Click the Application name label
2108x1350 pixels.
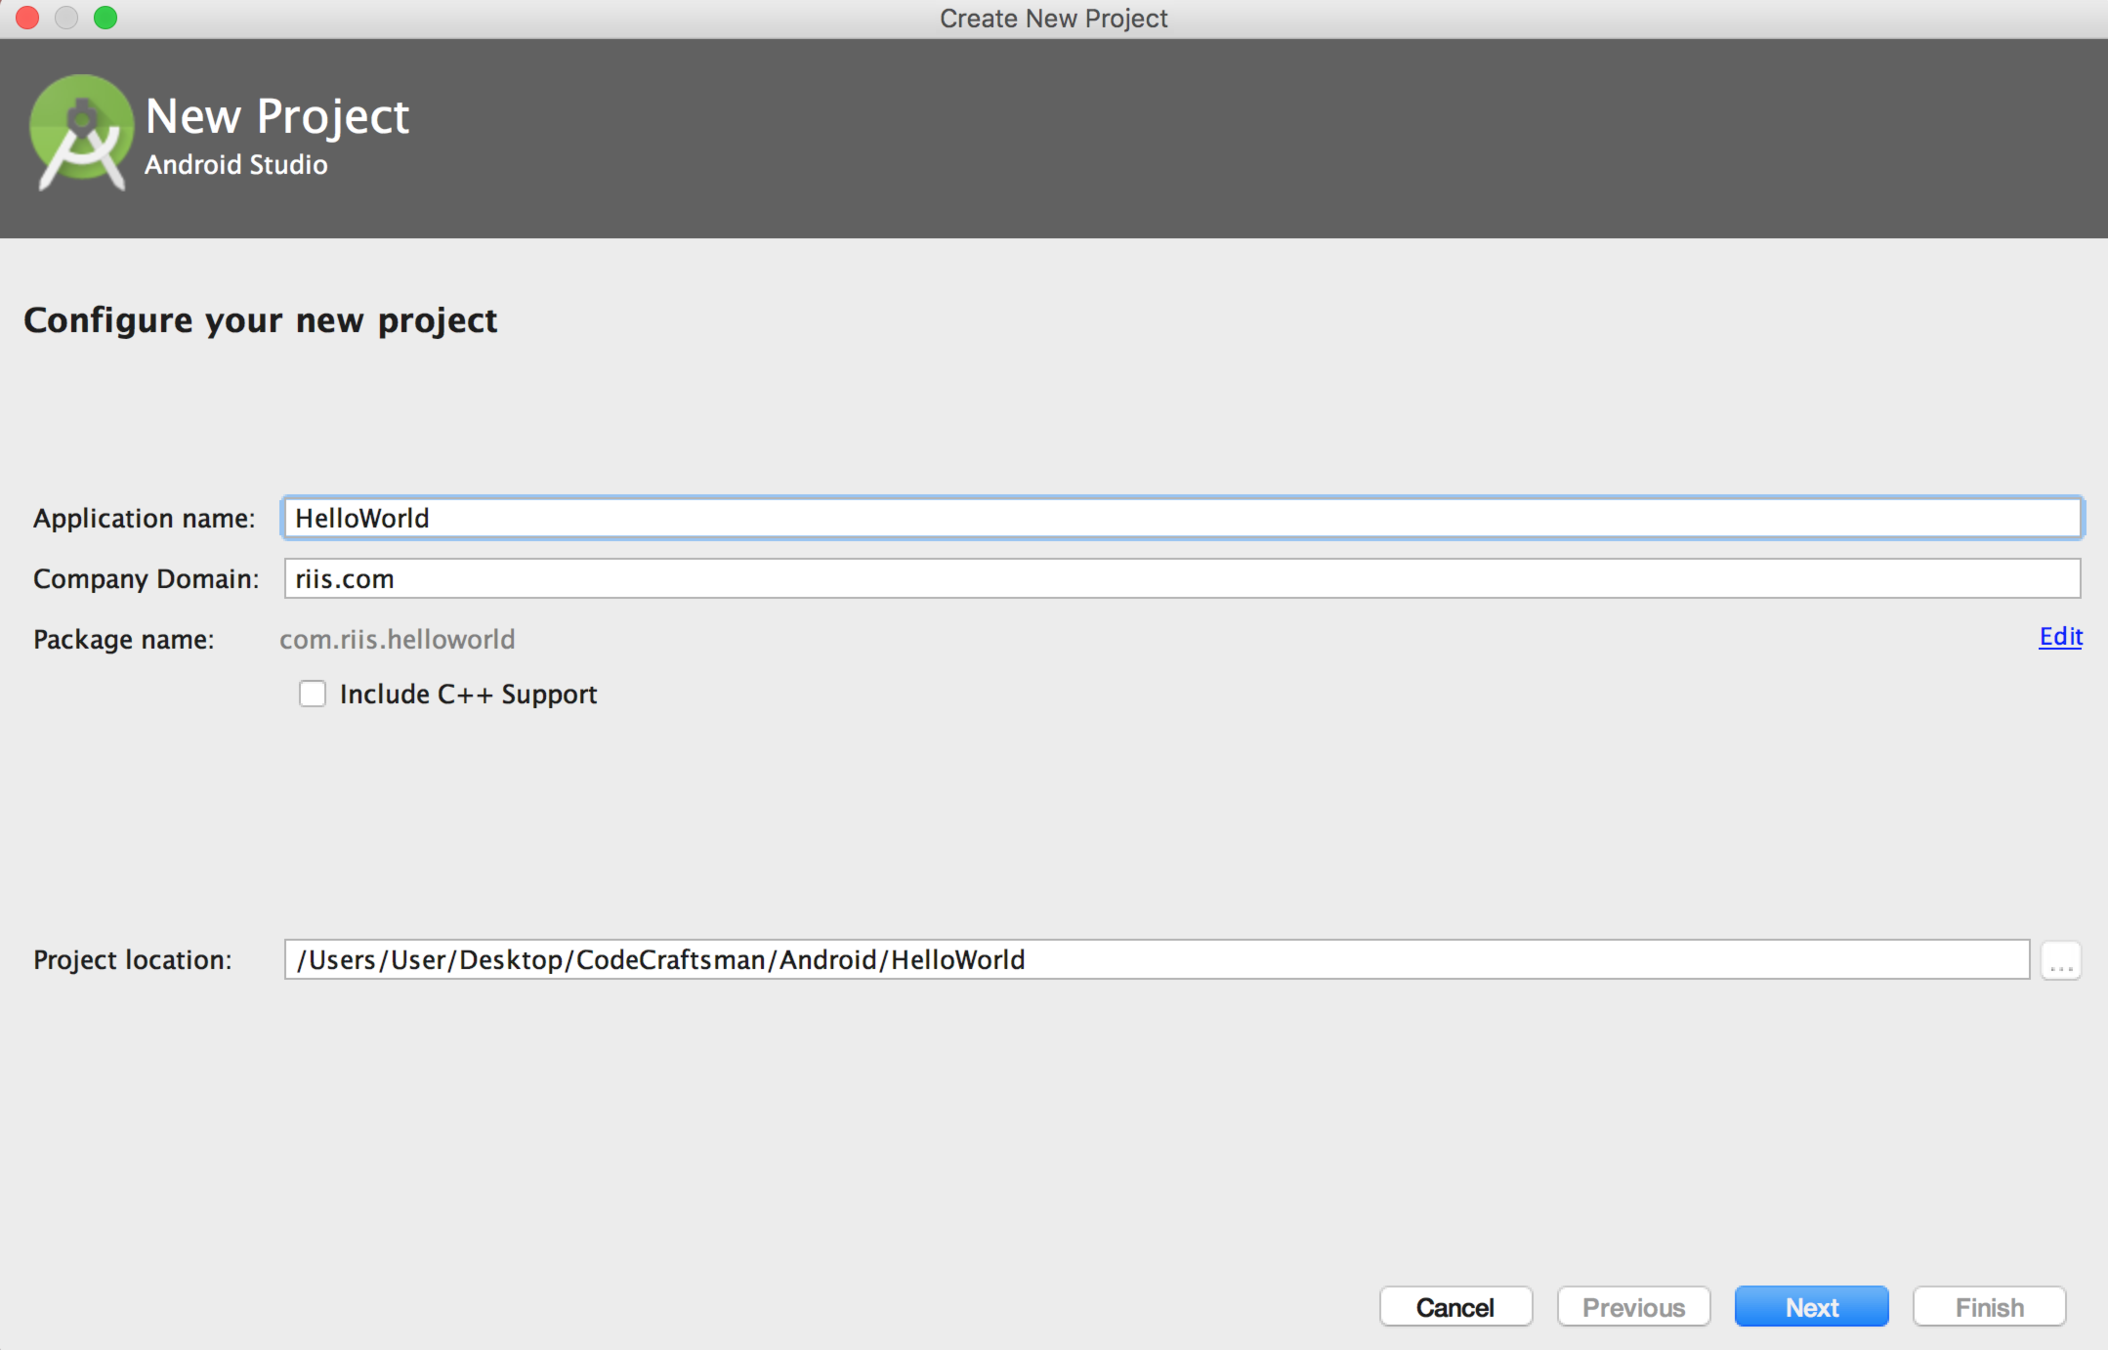coord(144,518)
